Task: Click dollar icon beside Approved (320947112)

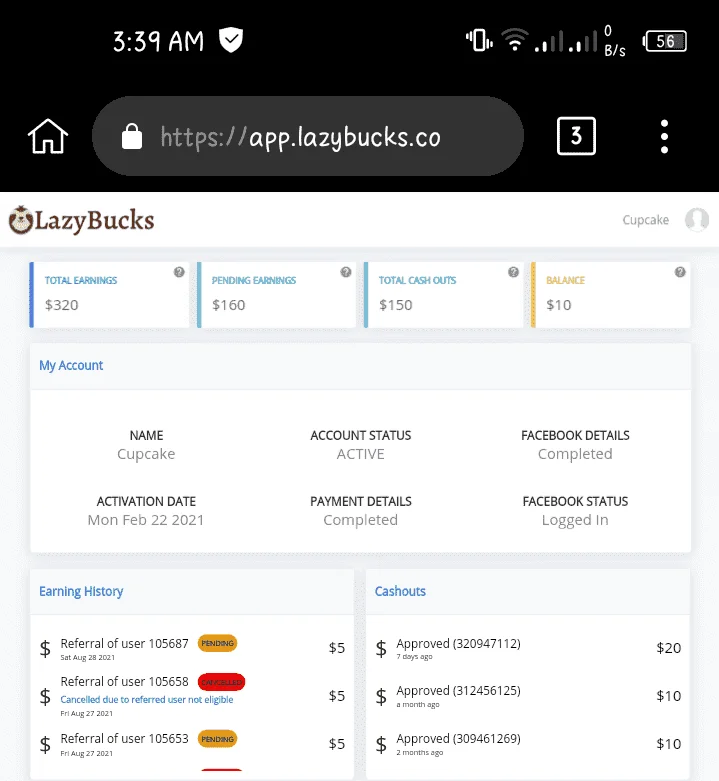Action: [381, 648]
